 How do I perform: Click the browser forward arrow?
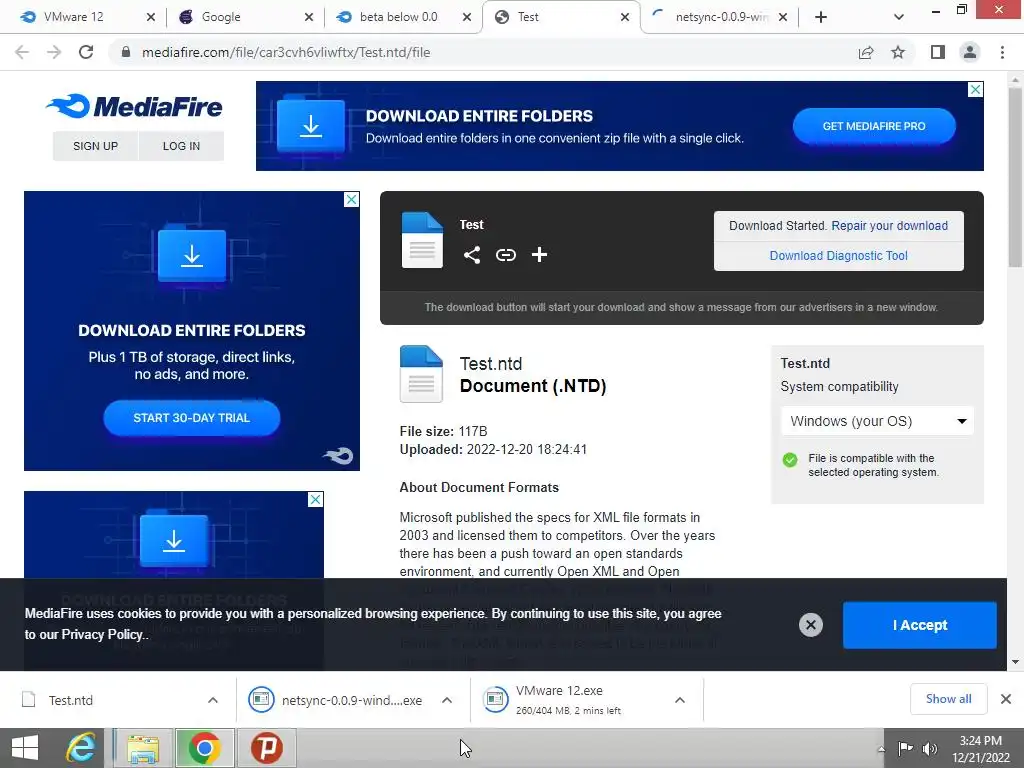pos(54,52)
